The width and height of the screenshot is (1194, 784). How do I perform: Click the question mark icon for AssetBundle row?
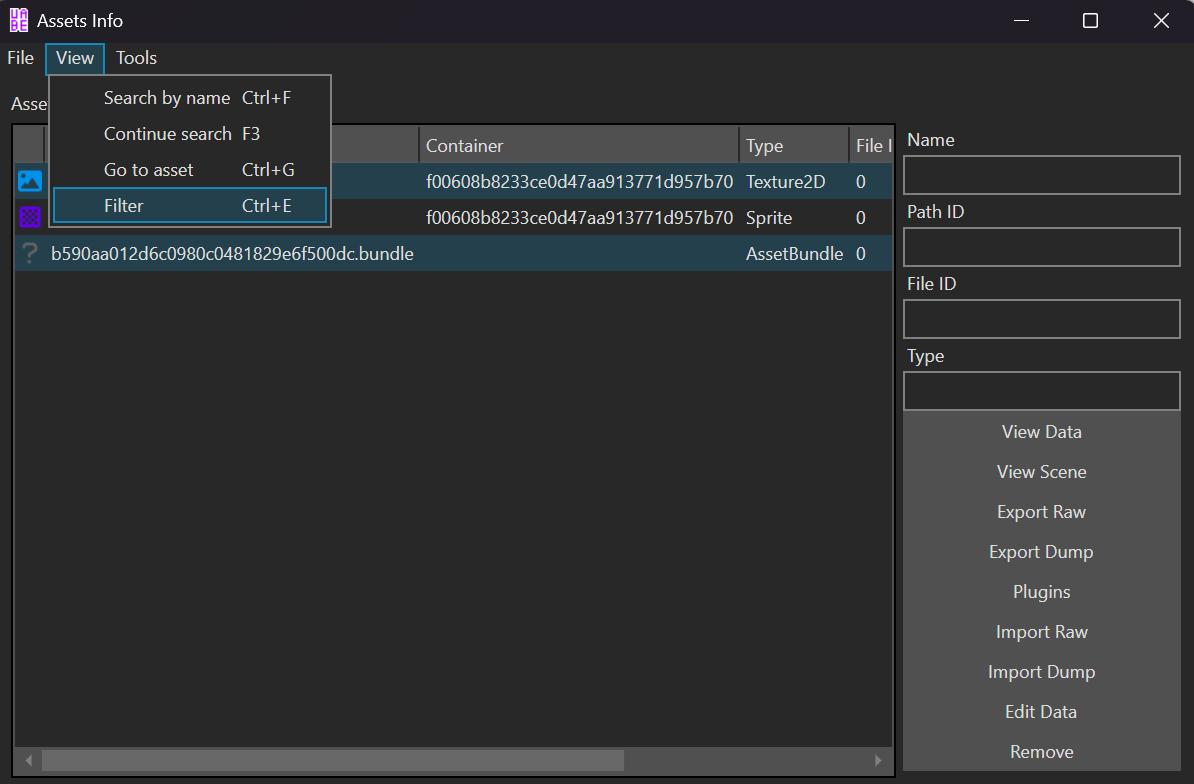click(30, 254)
